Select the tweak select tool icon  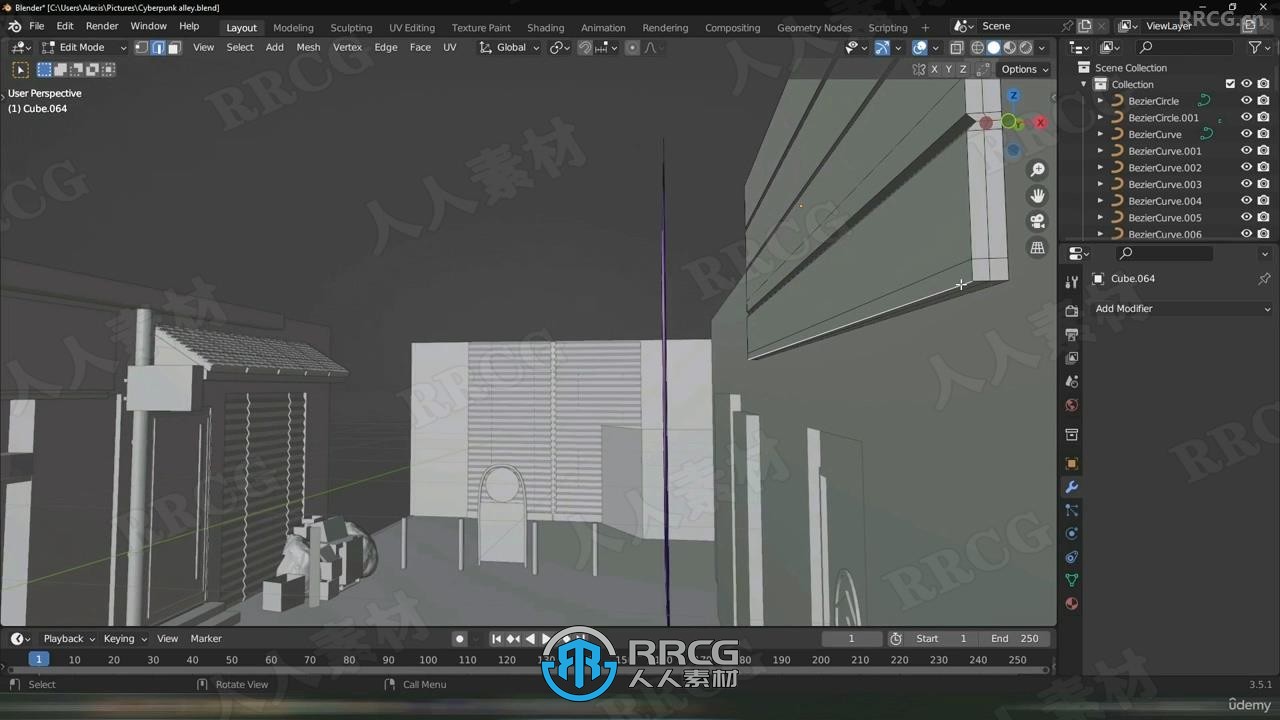[20, 70]
